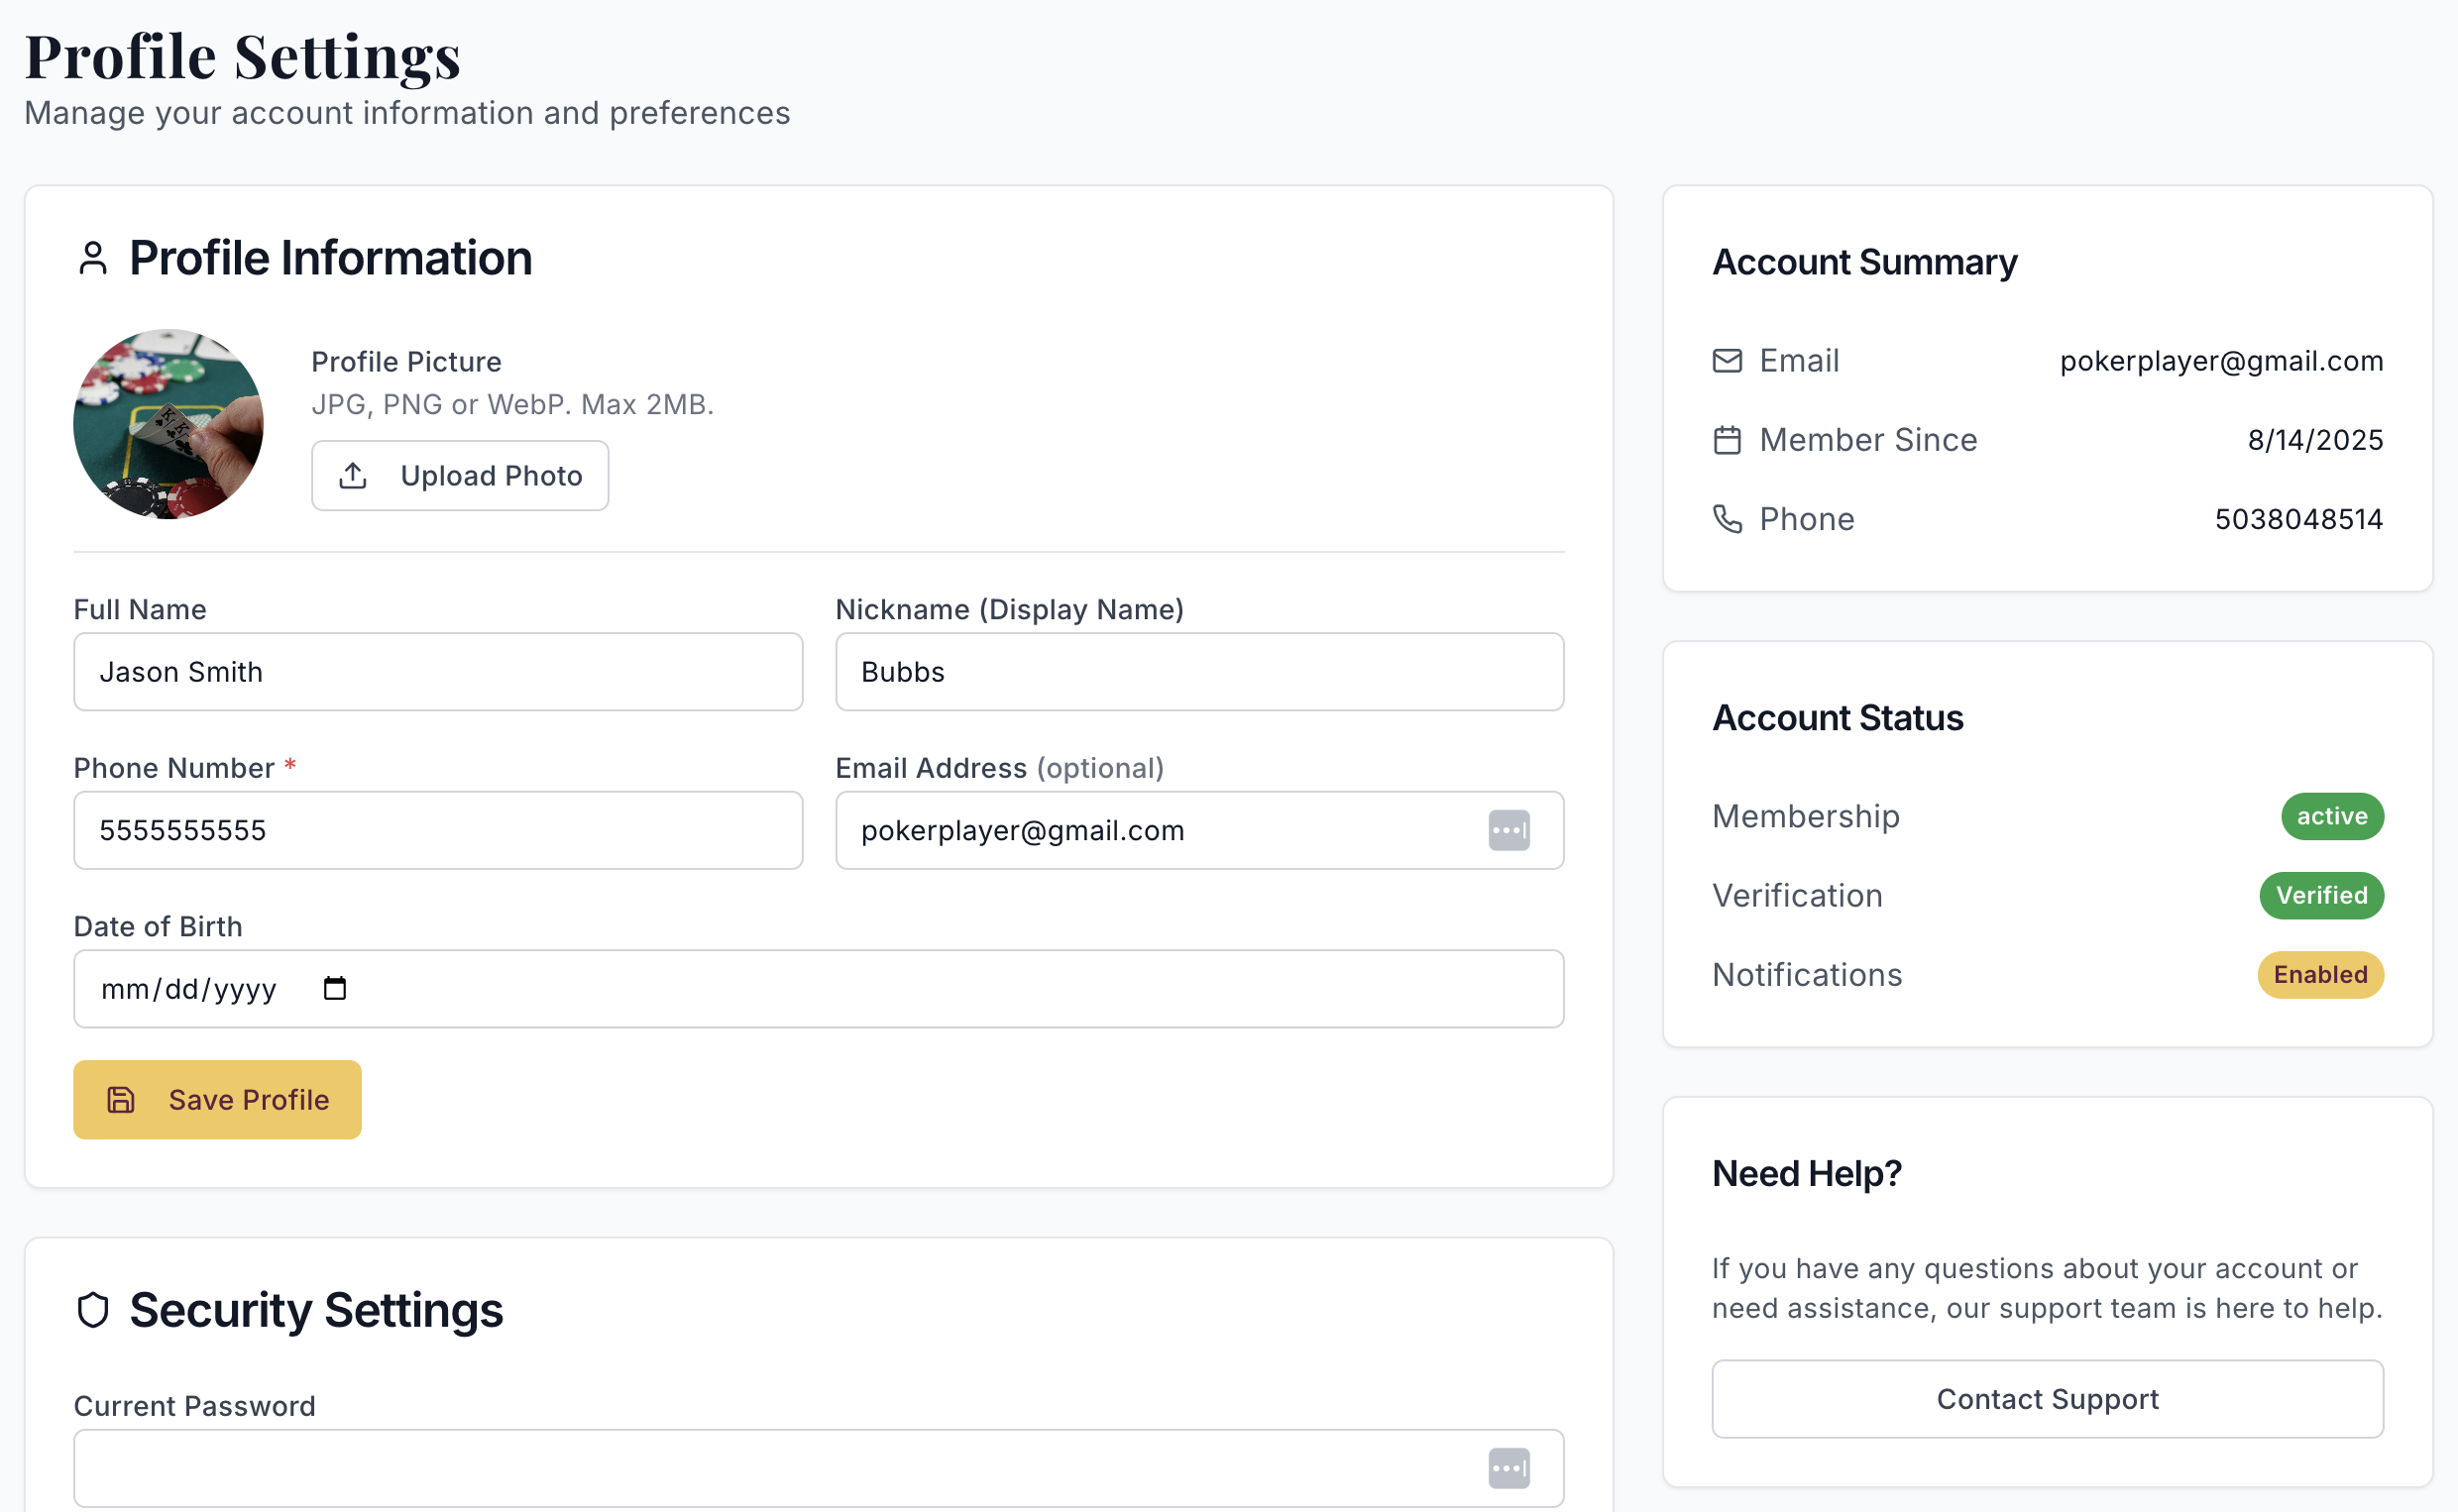Screen dimensions: 2458x1512
Task: Select the Full Name input containing Jason Smith
Action: click(x=437, y=671)
